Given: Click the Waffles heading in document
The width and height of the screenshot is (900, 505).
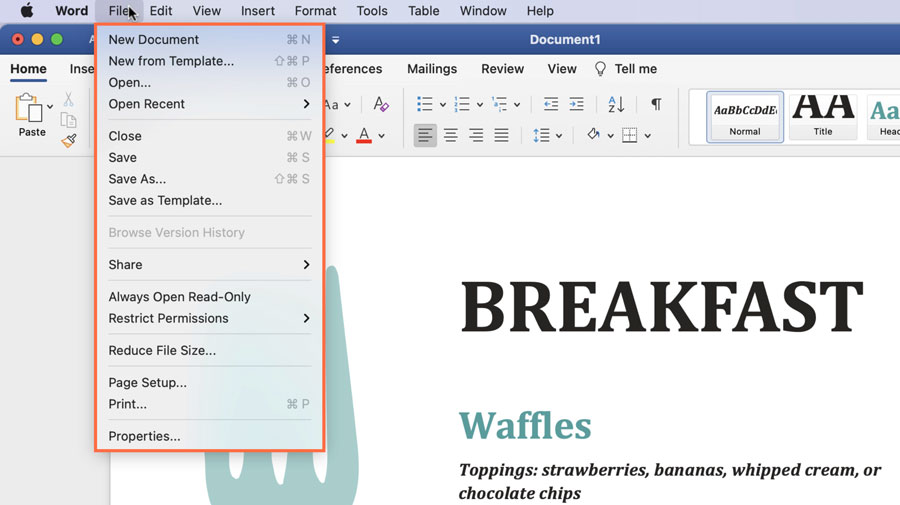Looking at the screenshot, I should pyautogui.click(x=525, y=425).
